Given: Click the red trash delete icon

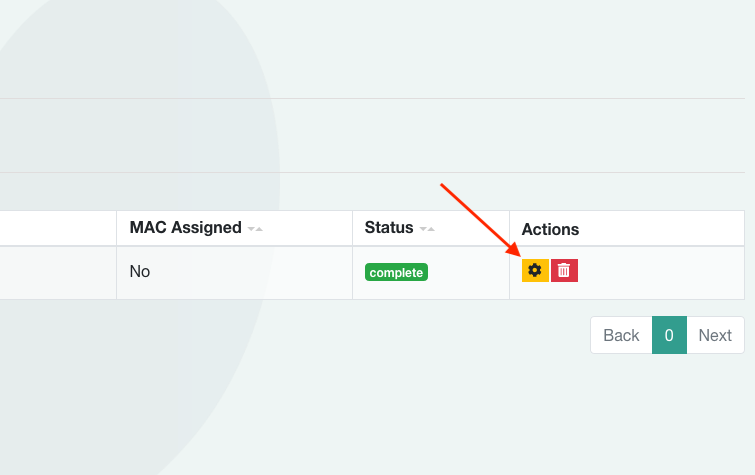Looking at the screenshot, I should point(564,270).
